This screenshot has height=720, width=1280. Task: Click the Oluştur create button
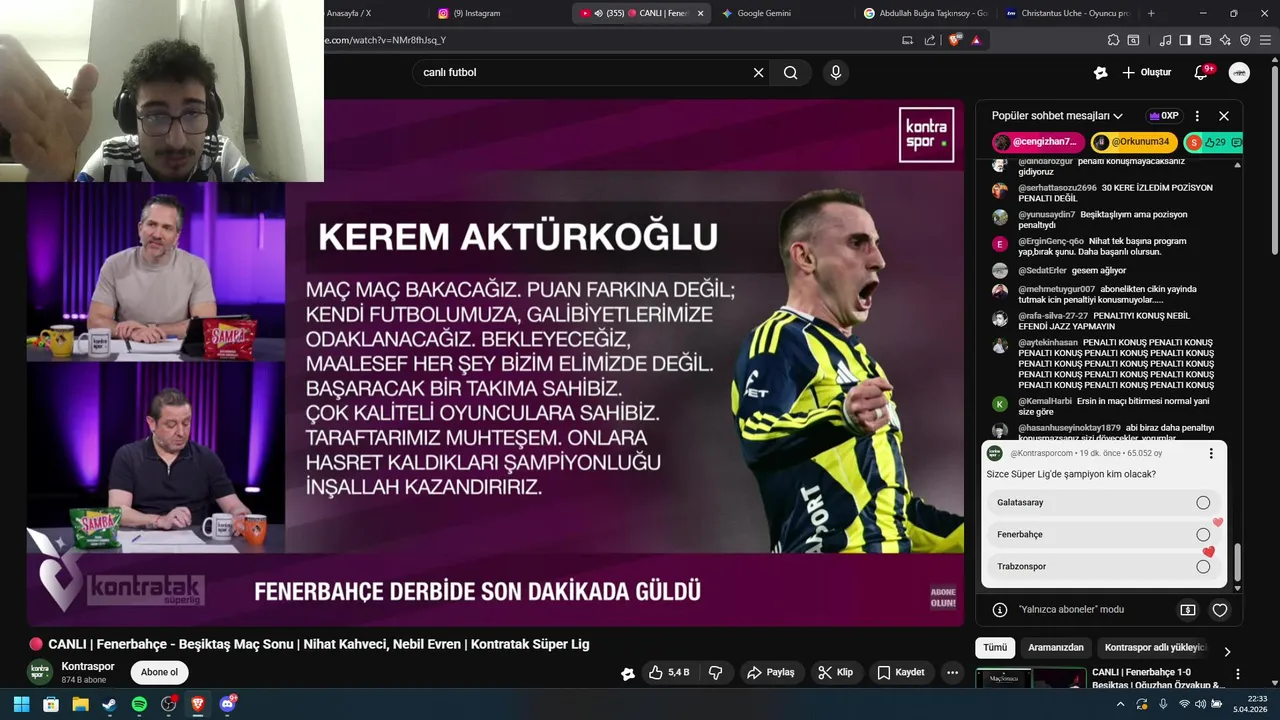pos(1146,72)
